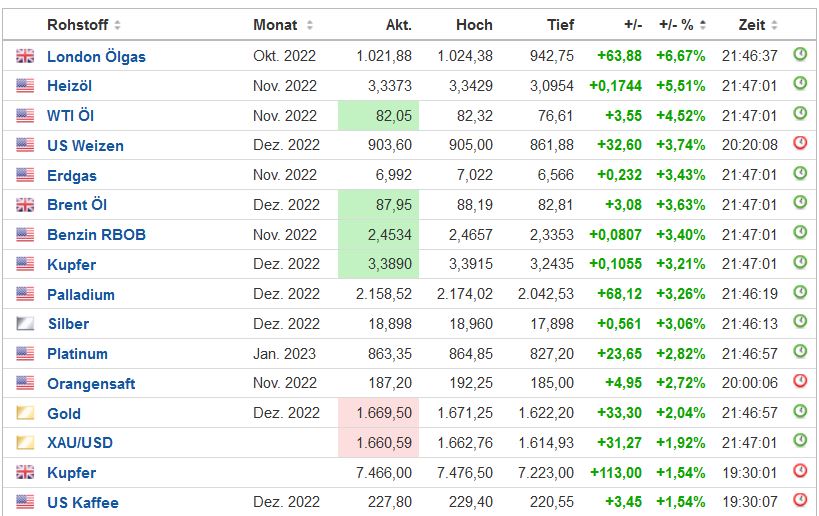Click the UK flag beside Brent Öl
This screenshot has height=516, width=819.
(25, 205)
